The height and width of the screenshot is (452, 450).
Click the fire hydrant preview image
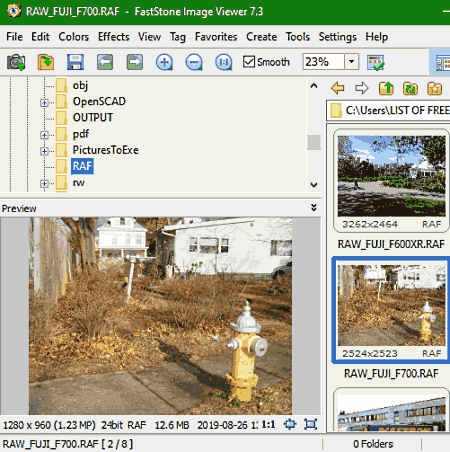tap(160, 316)
